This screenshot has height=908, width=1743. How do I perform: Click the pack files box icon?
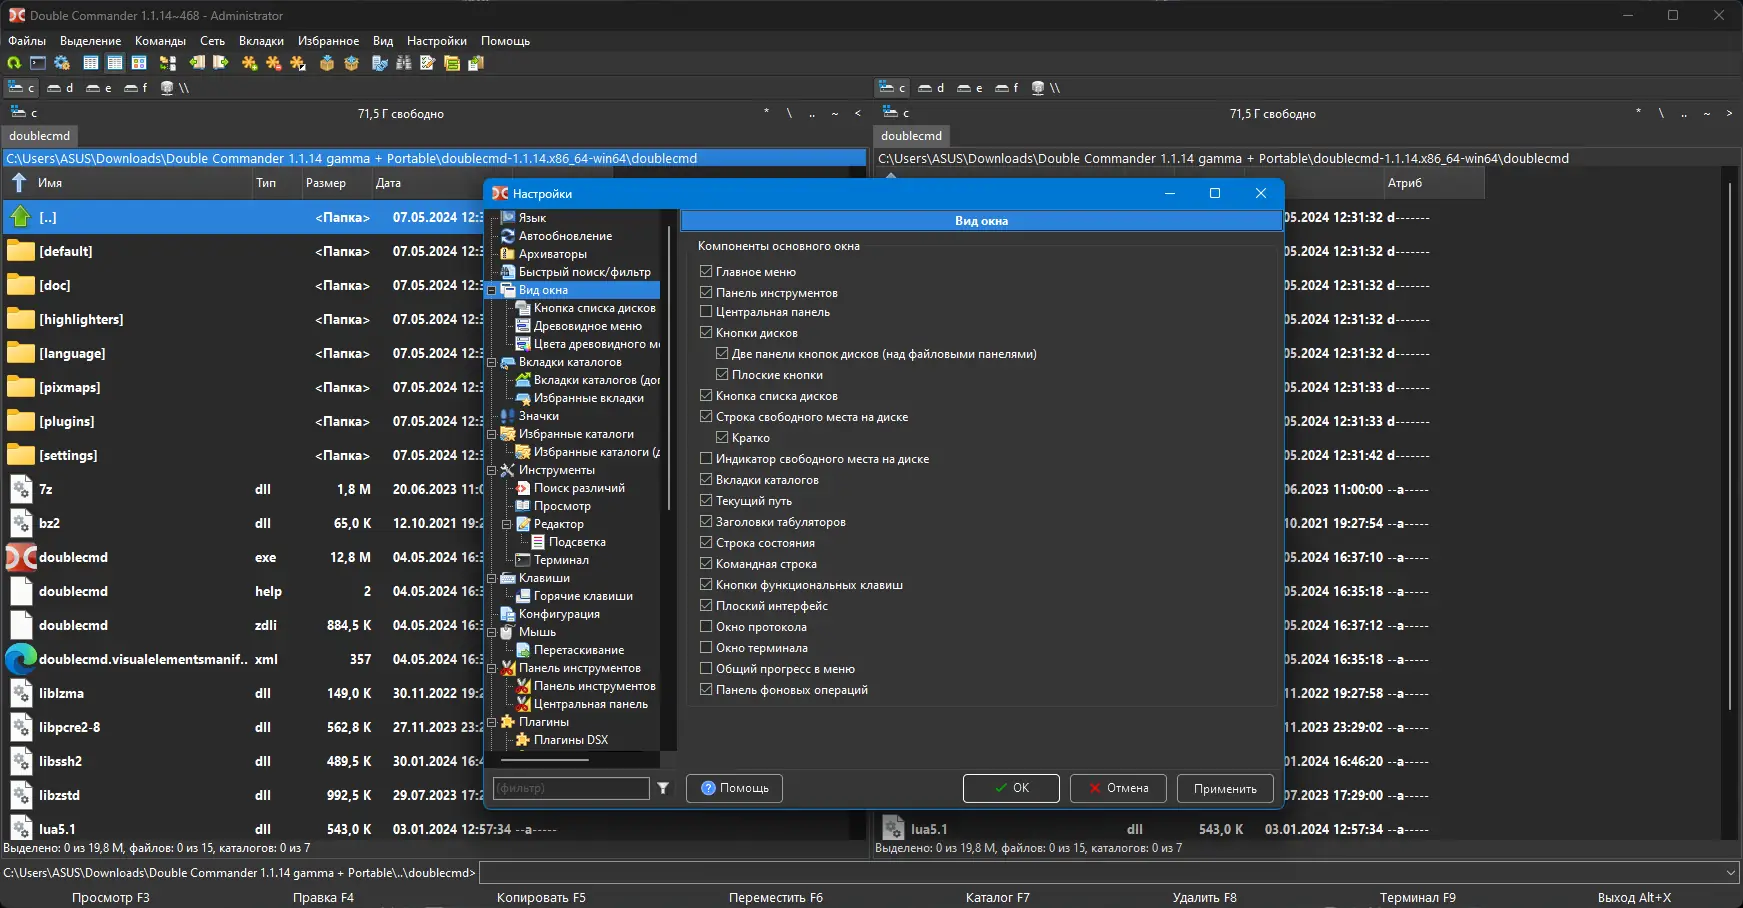click(327, 63)
